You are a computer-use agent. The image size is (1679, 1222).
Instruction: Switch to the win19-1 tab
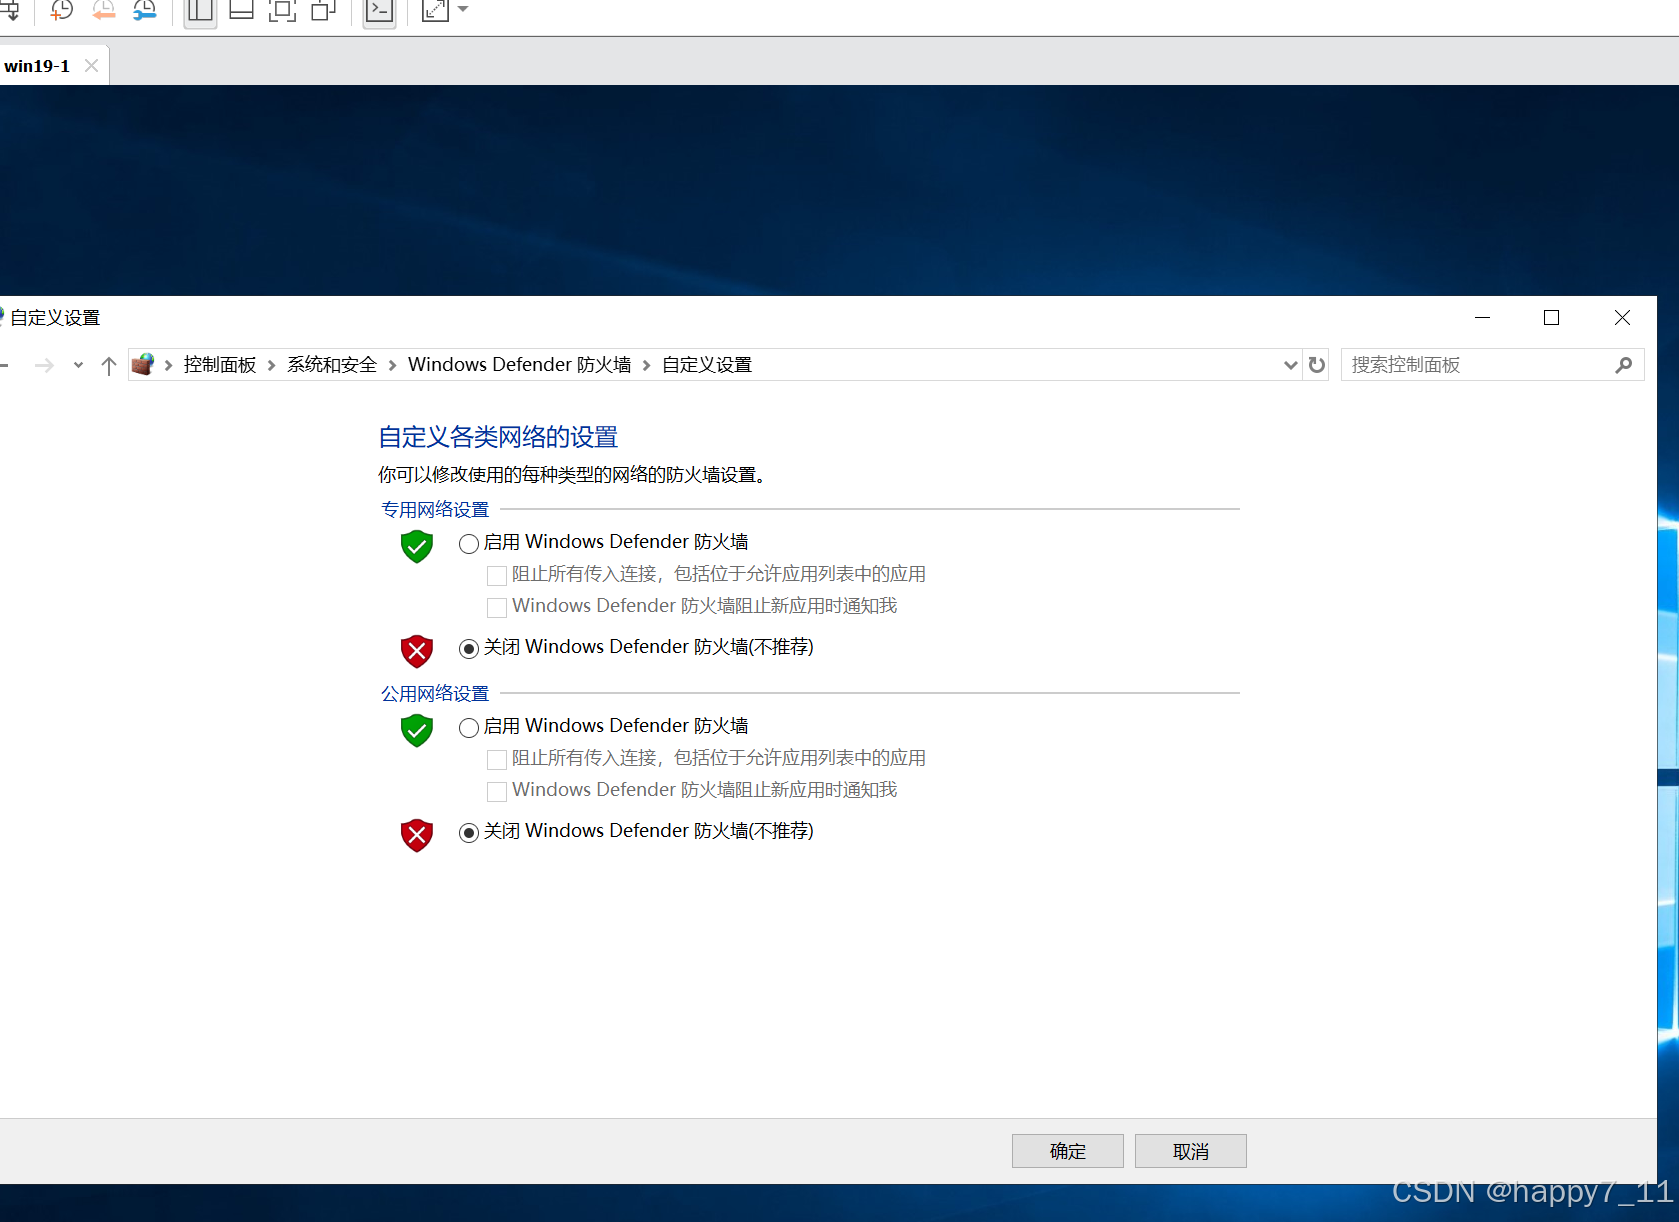click(x=37, y=66)
